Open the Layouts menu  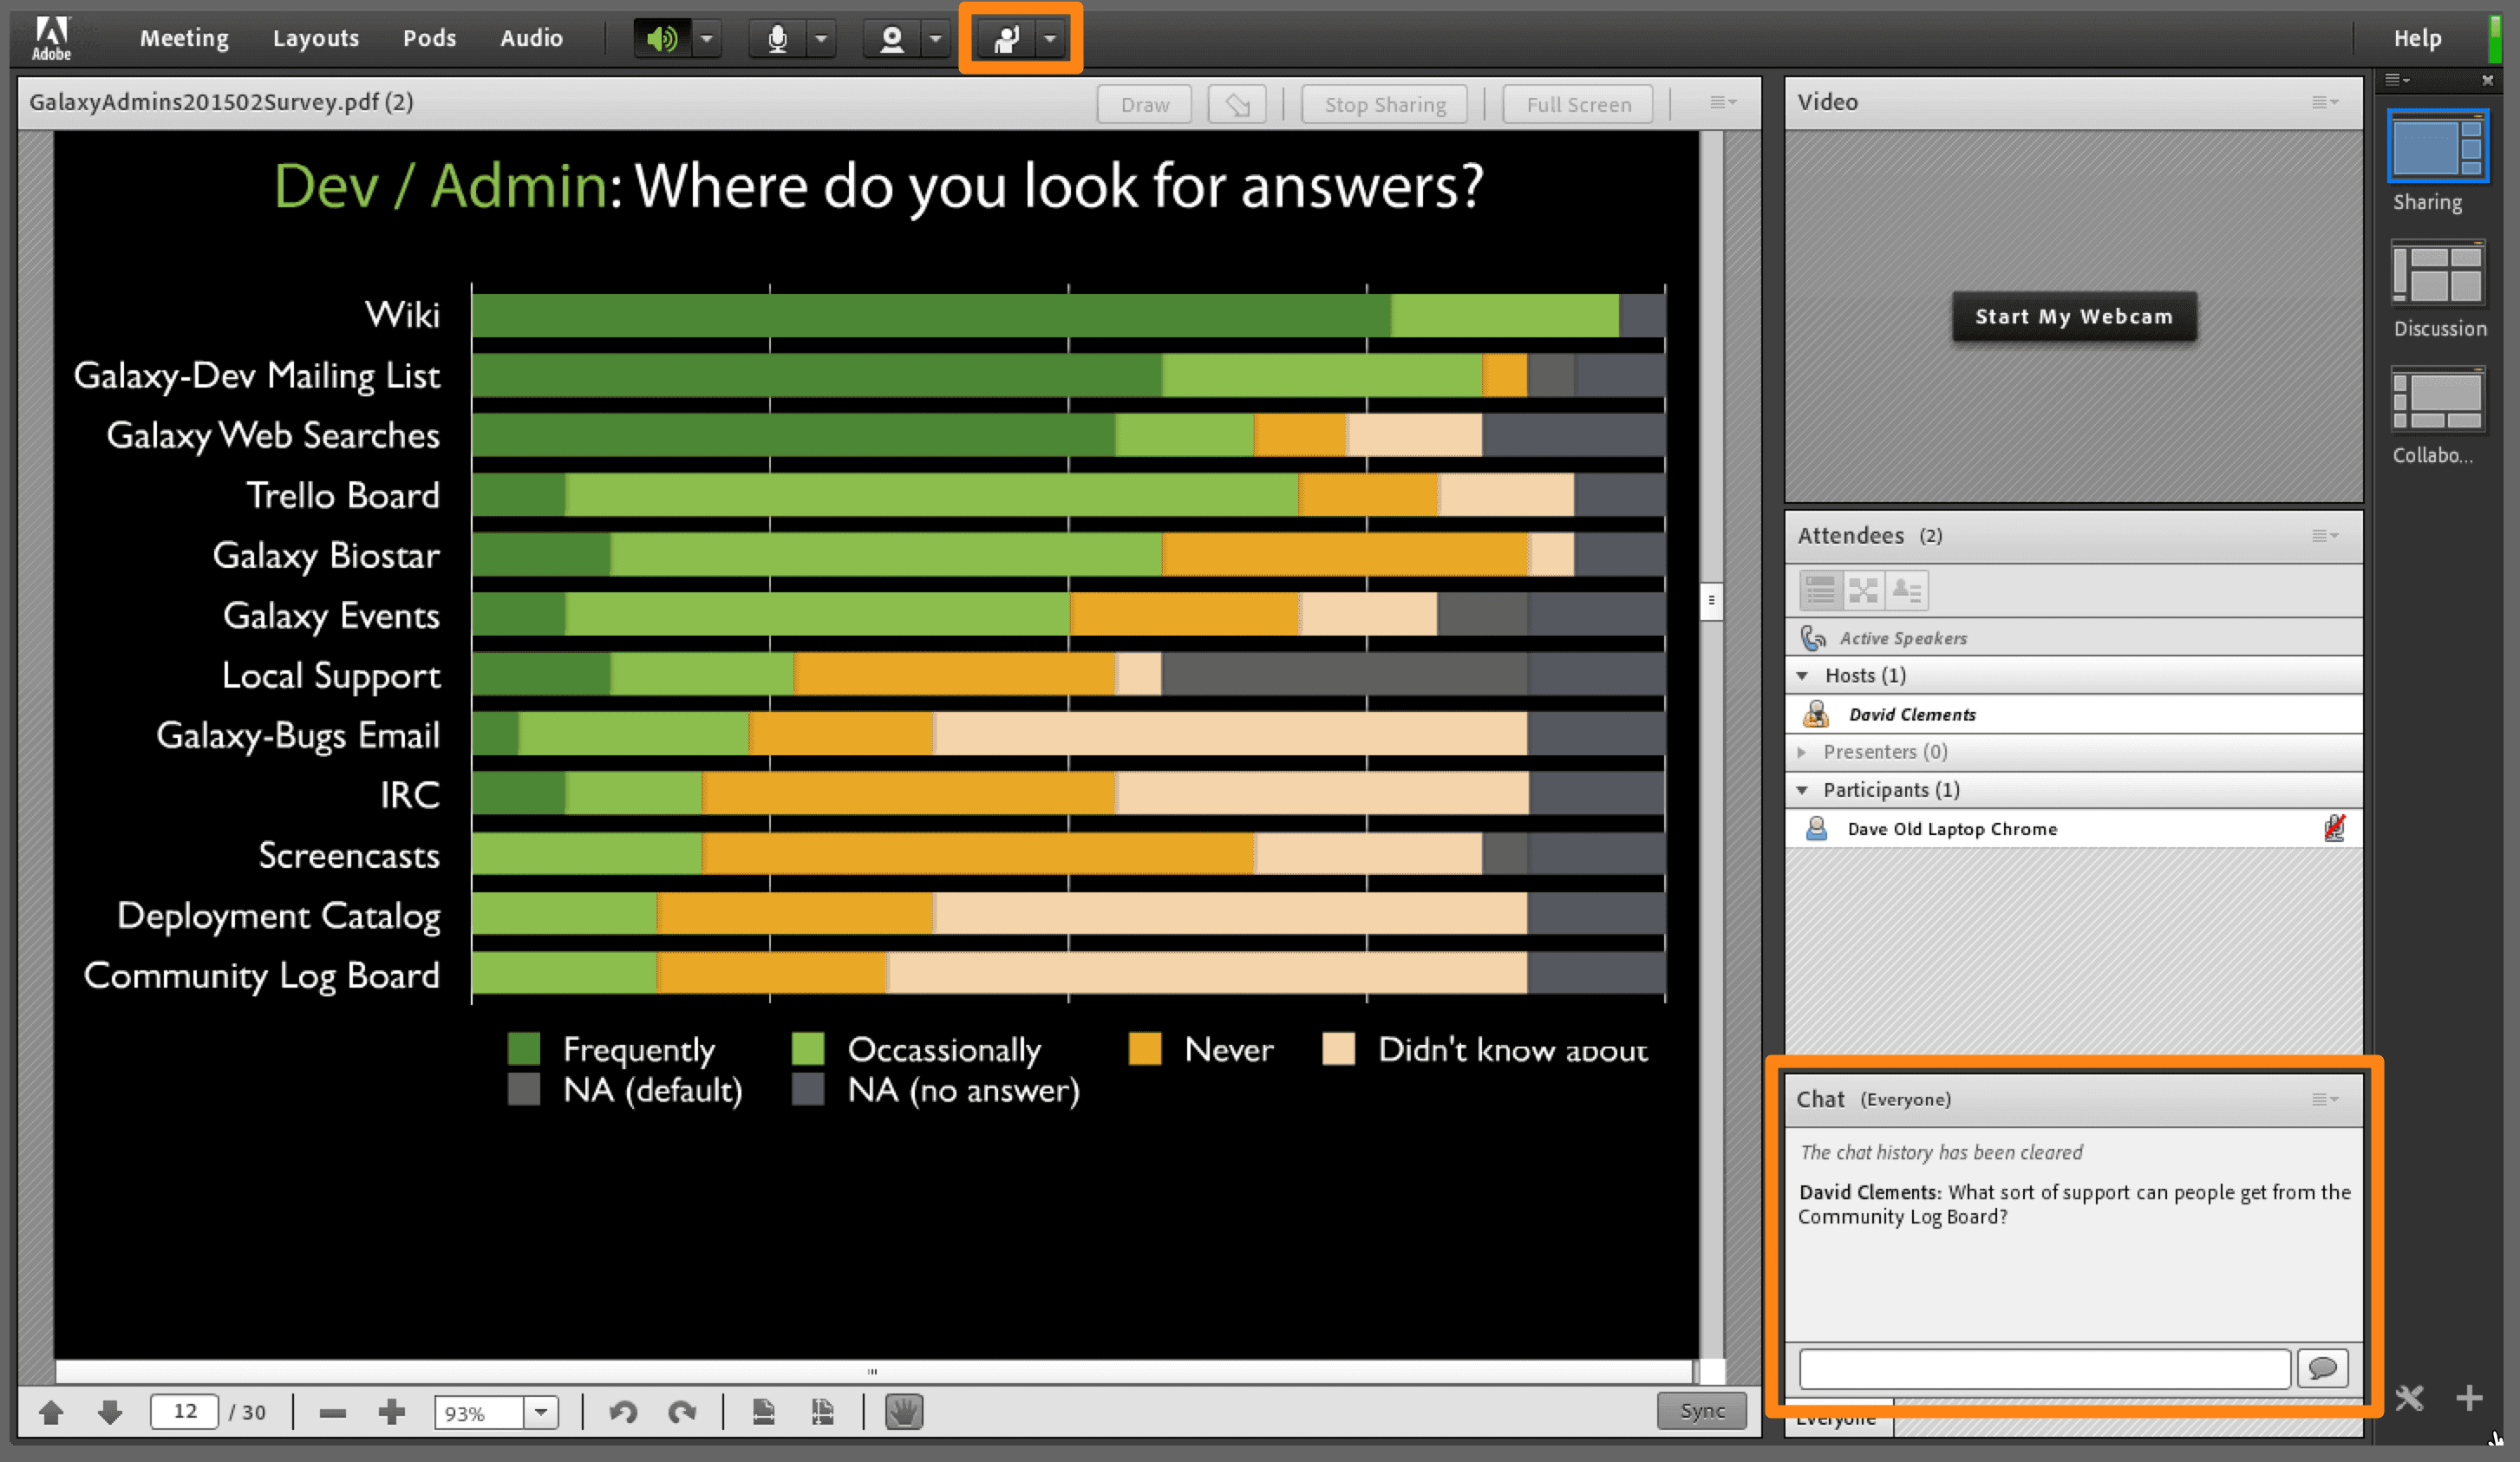click(x=315, y=38)
